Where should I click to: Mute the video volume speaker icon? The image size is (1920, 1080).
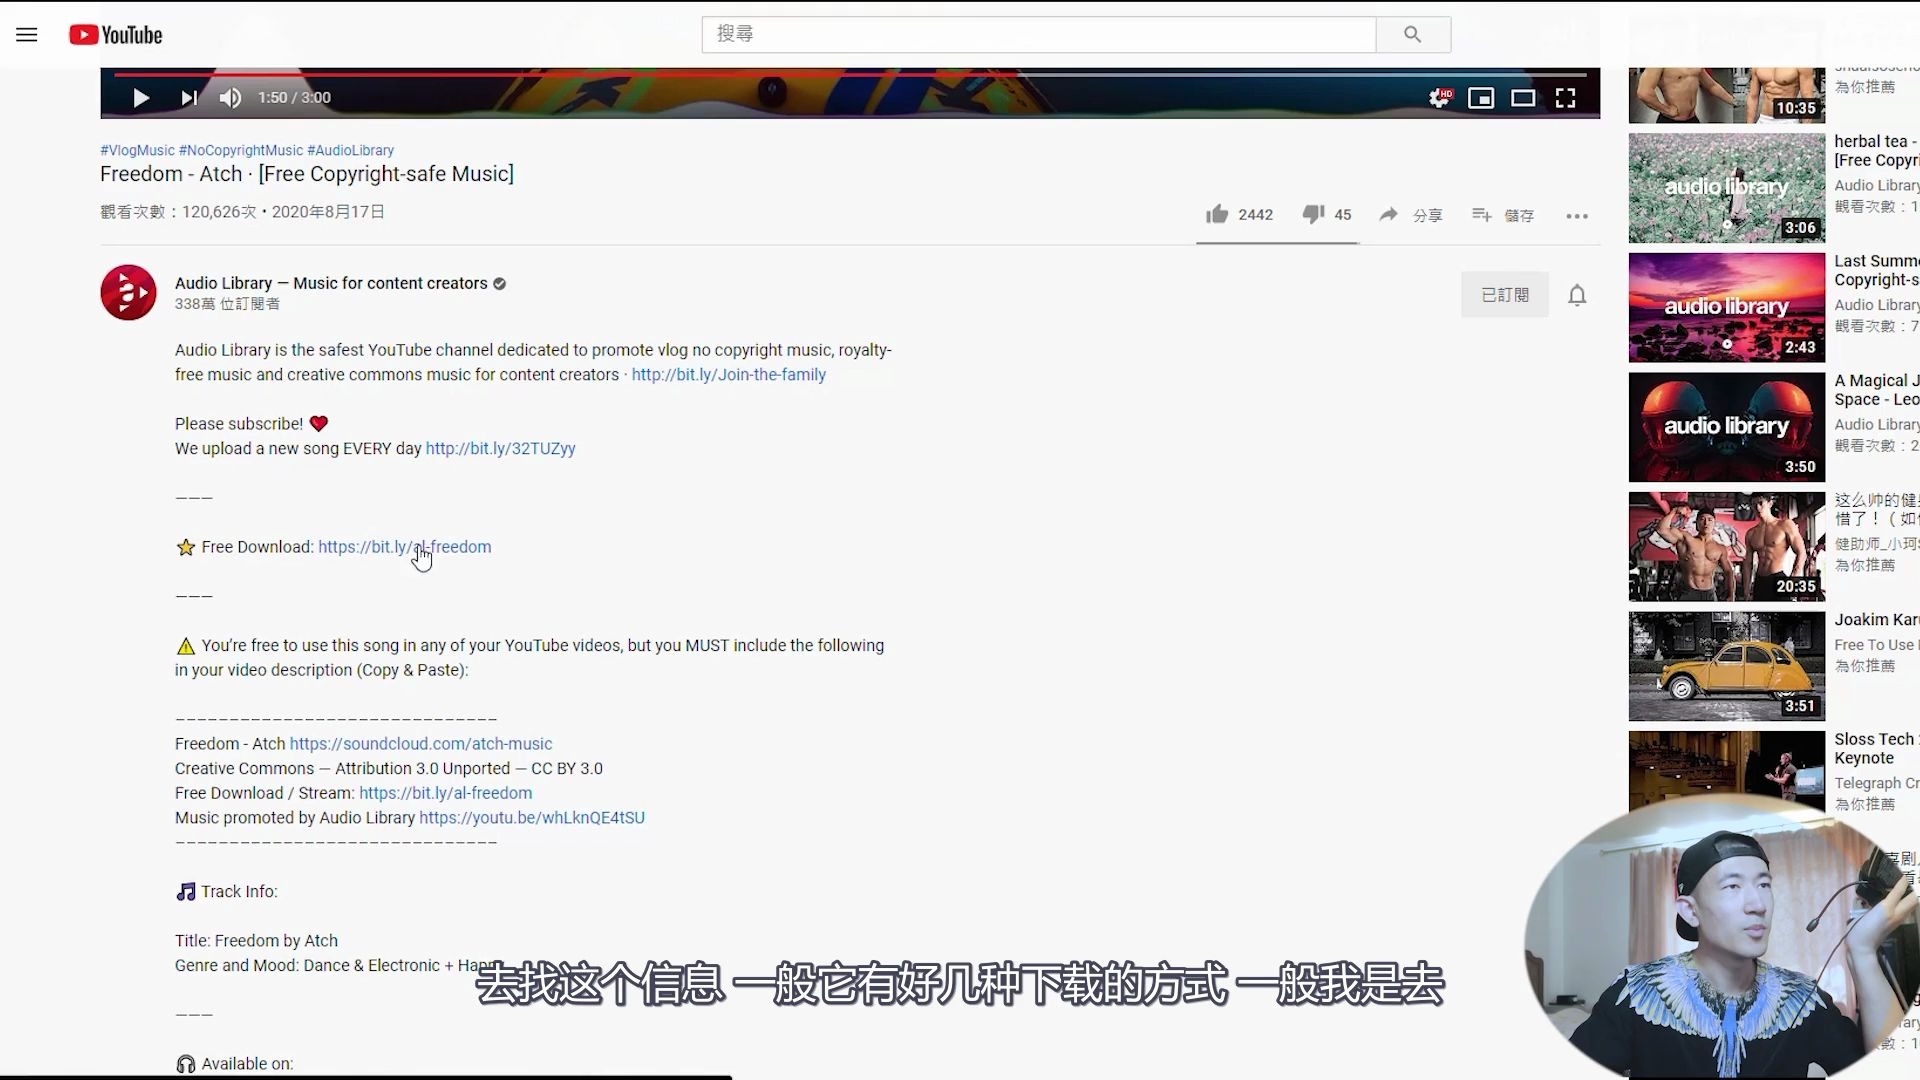230,98
